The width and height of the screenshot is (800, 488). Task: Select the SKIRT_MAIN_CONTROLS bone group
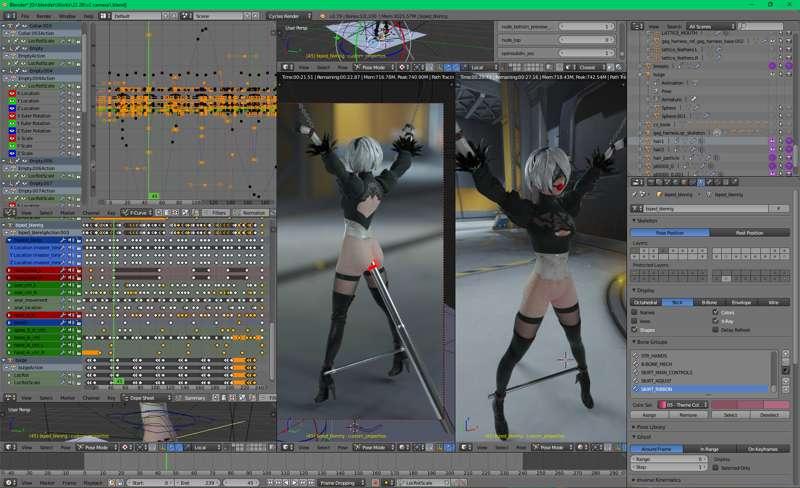click(700, 372)
